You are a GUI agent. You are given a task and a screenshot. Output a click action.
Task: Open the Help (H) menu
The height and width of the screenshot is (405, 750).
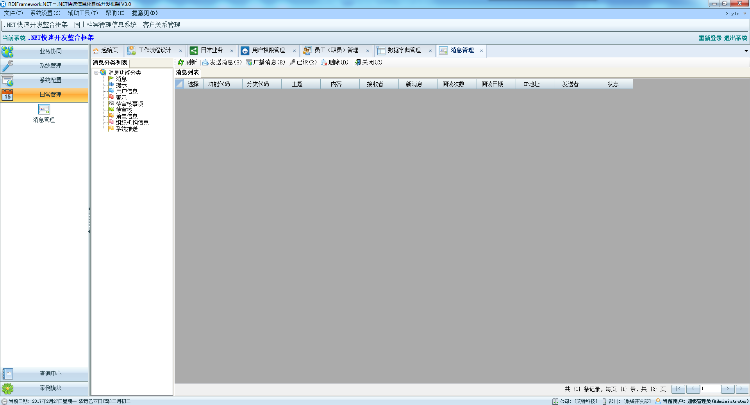pos(115,13)
